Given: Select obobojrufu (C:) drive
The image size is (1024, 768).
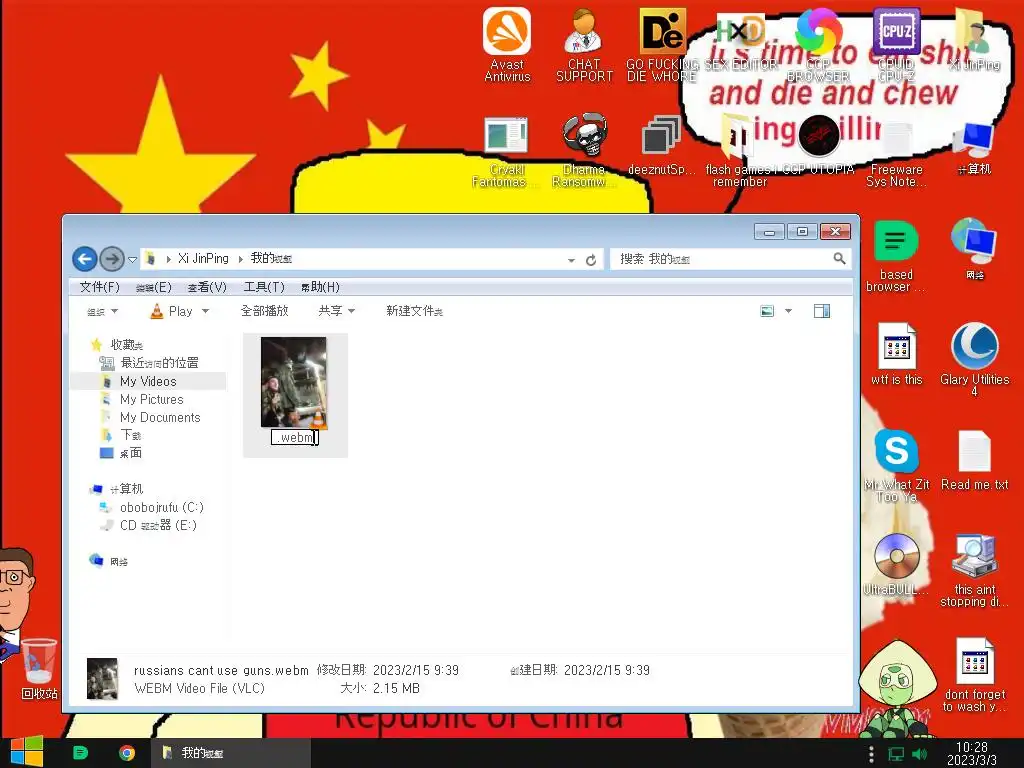Looking at the screenshot, I should pyautogui.click(x=161, y=507).
